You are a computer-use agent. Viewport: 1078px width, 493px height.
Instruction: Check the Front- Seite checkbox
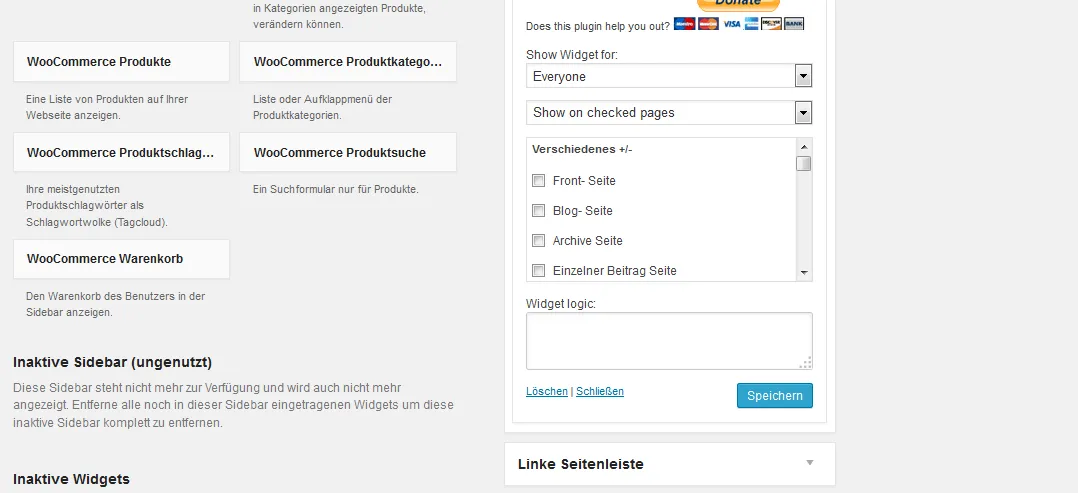tap(538, 181)
